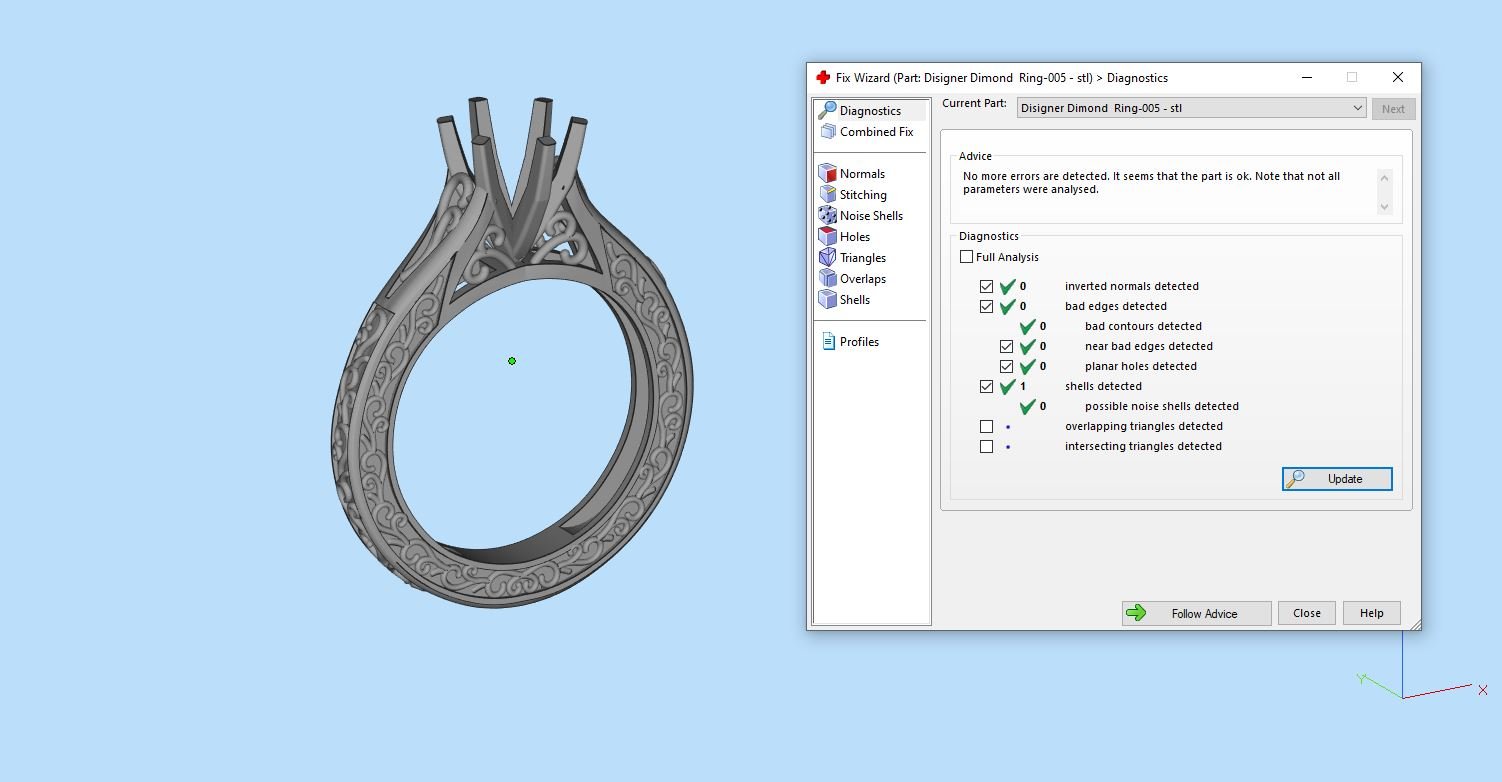Open the Normals fix page icon
This screenshot has height=782, width=1502.
(x=827, y=174)
